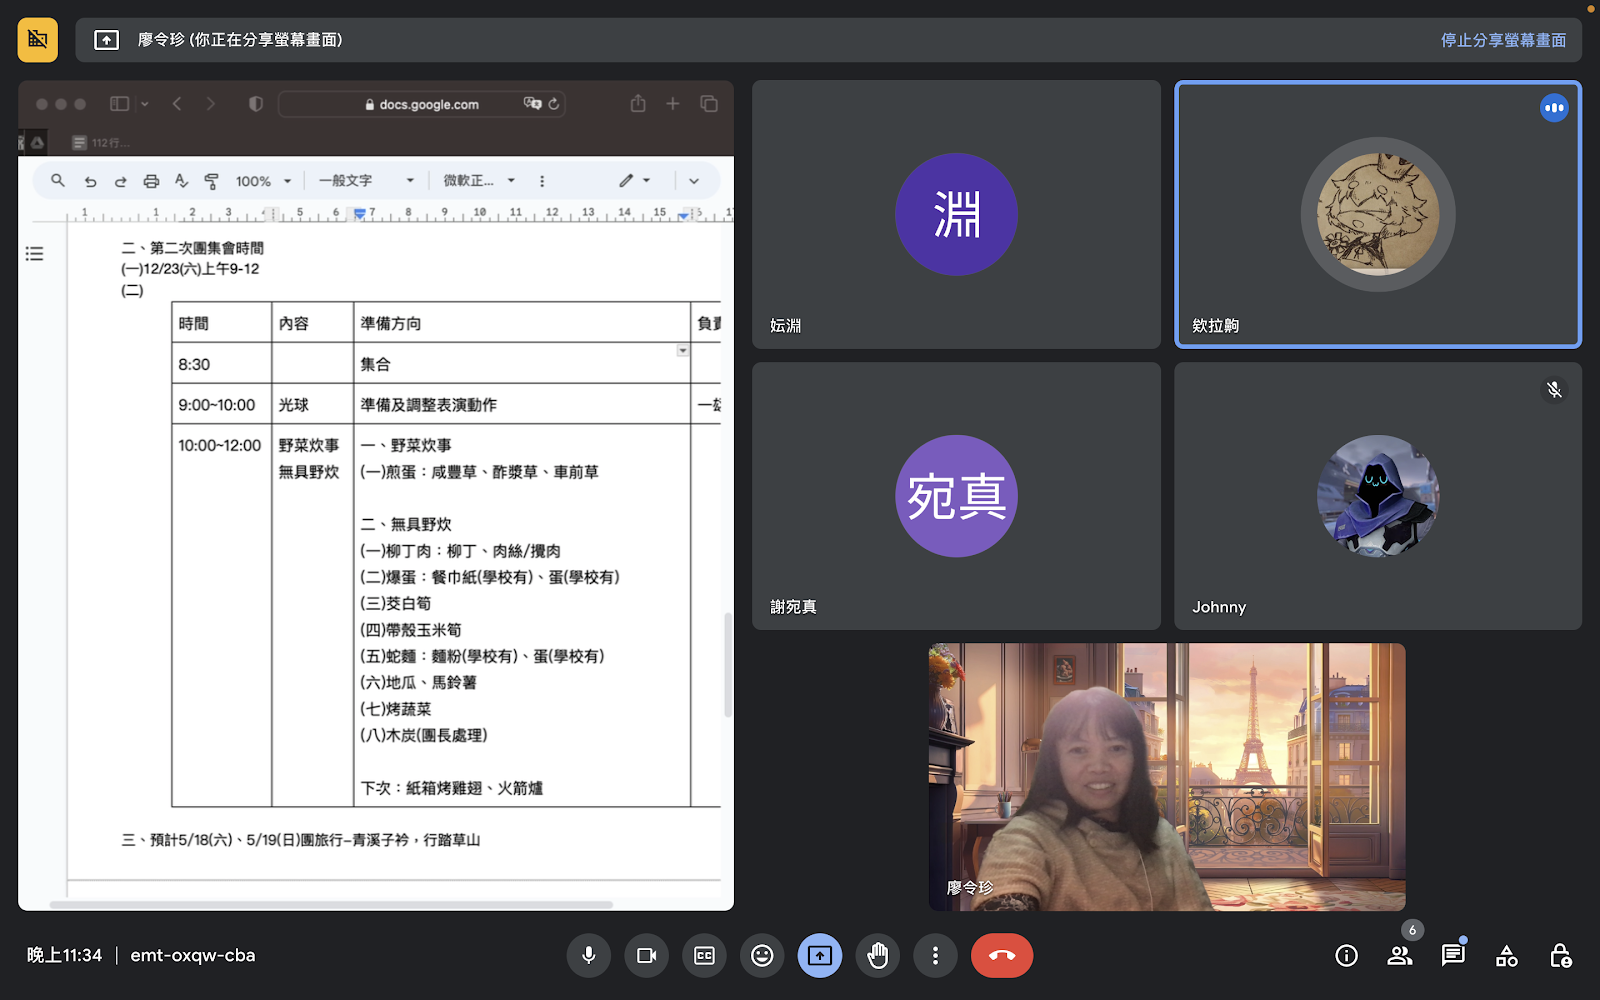Click the right indent marker on ruler
Viewport: 1600px width, 1000px height.
tap(683, 215)
